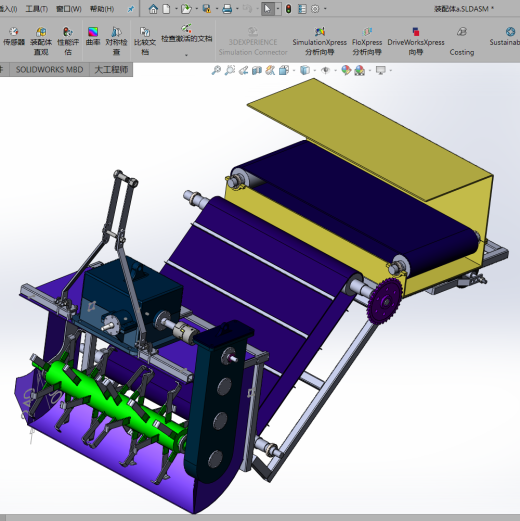Screen dimensions: 520x521
Task: Click the 比较文档 button
Action: click(x=145, y=41)
